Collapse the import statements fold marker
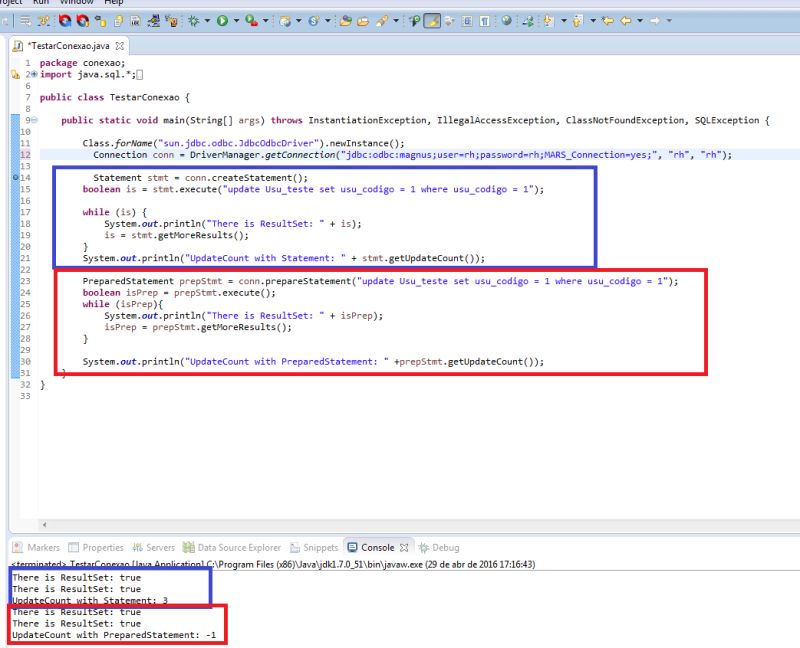Image resolution: width=800 pixels, height=648 pixels. tap(35, 74)
